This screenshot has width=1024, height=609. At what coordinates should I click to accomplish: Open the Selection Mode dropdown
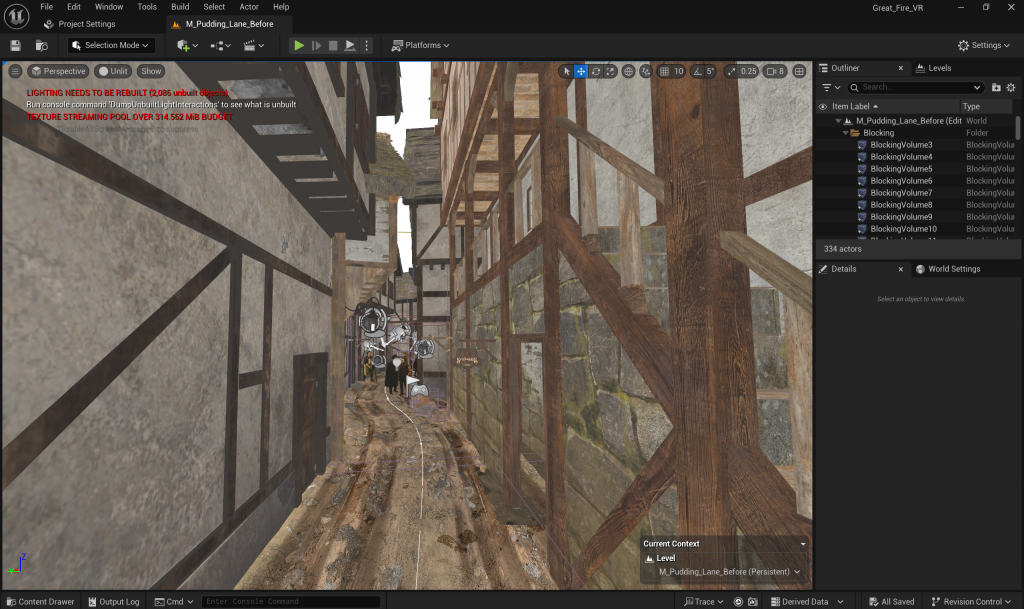click(x=111, y=45)
